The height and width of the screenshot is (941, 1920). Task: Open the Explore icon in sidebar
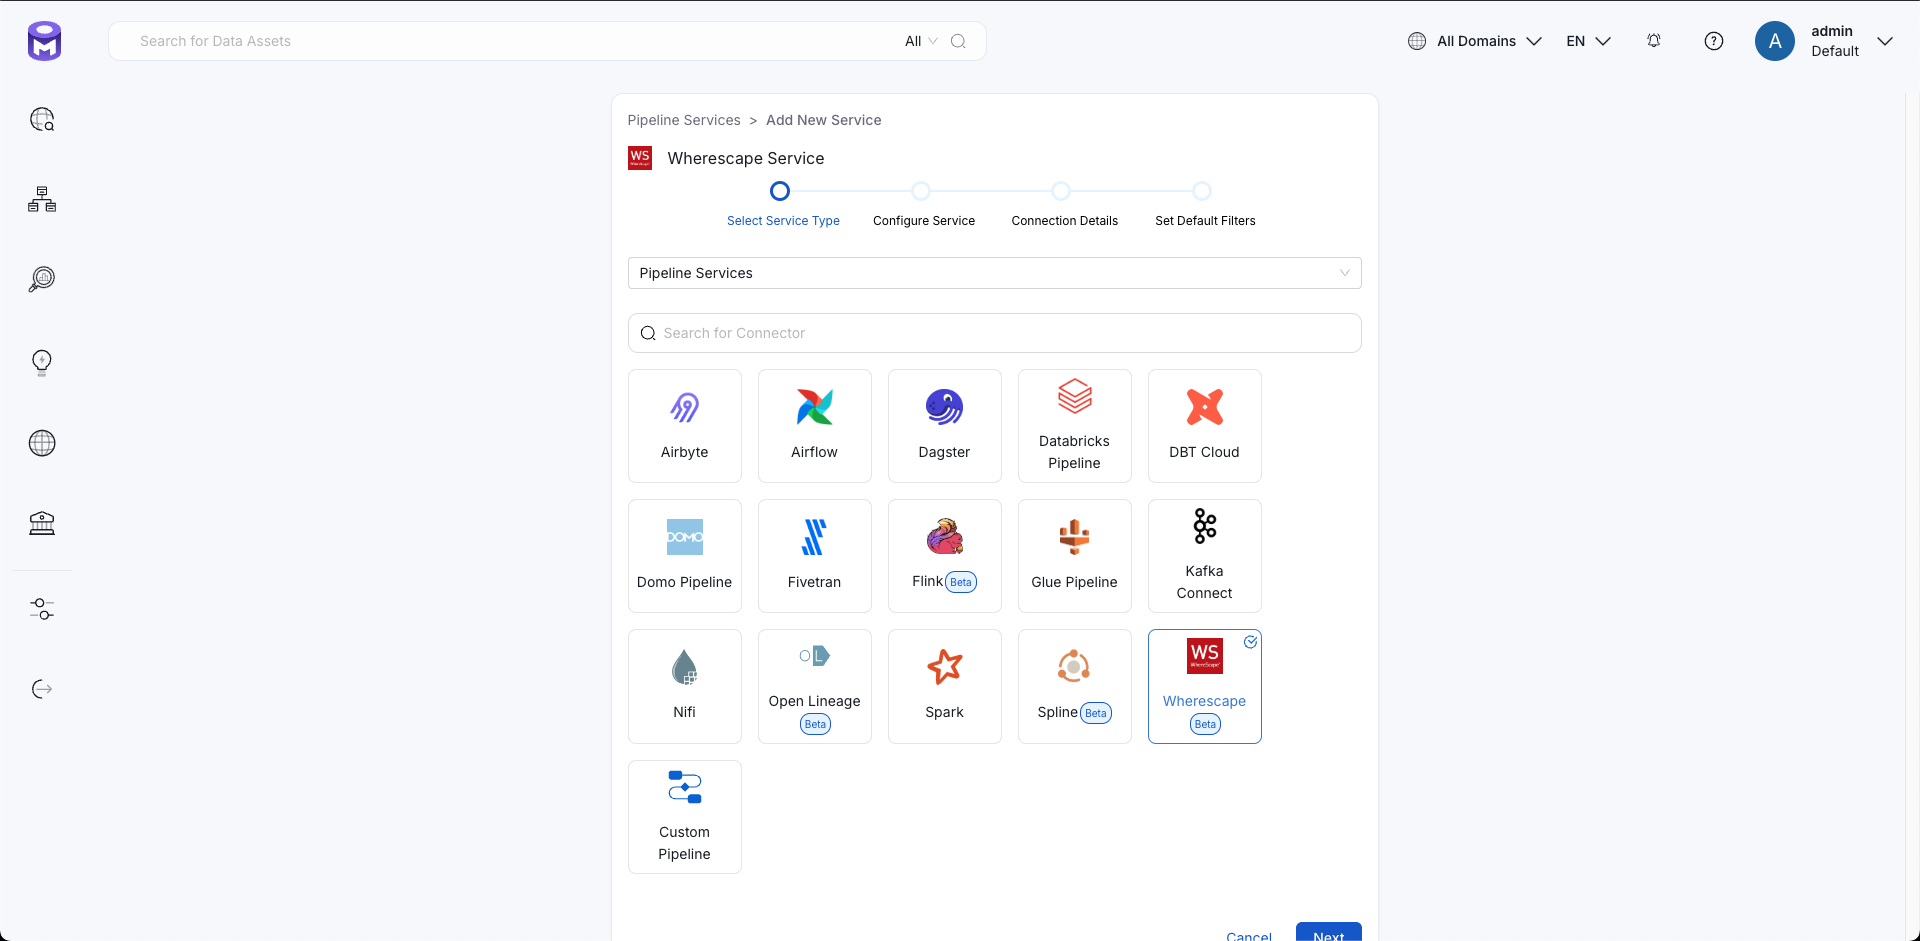click(42, 120)
